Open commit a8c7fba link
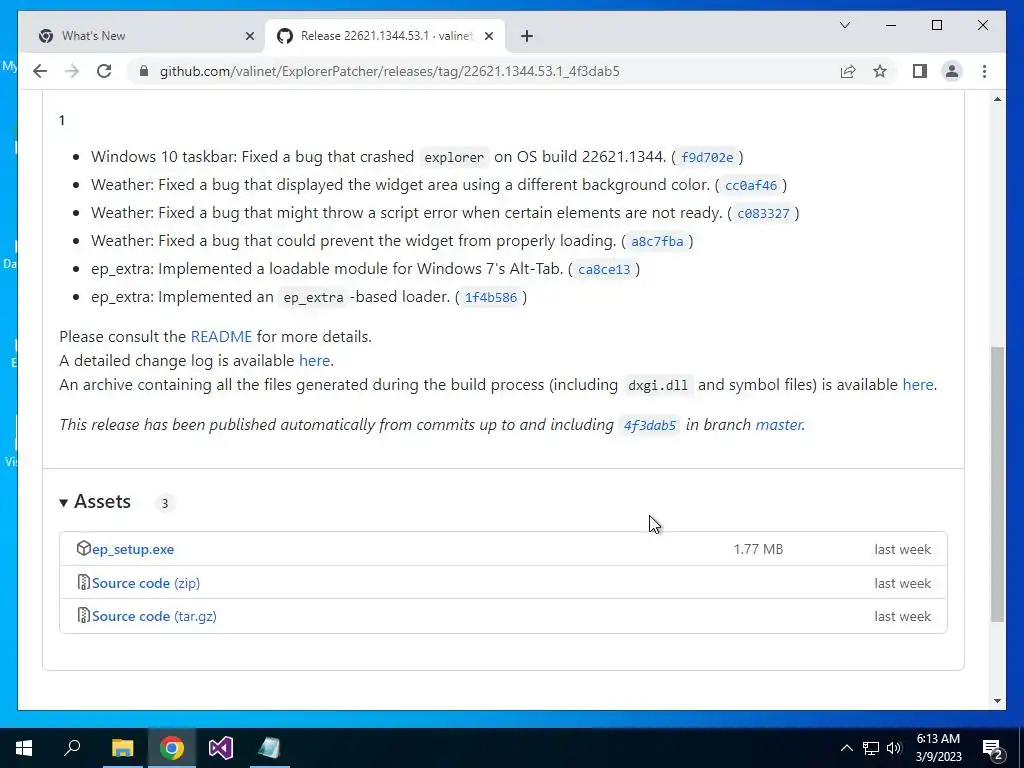 pyautogui.click(x=657, y=242)
